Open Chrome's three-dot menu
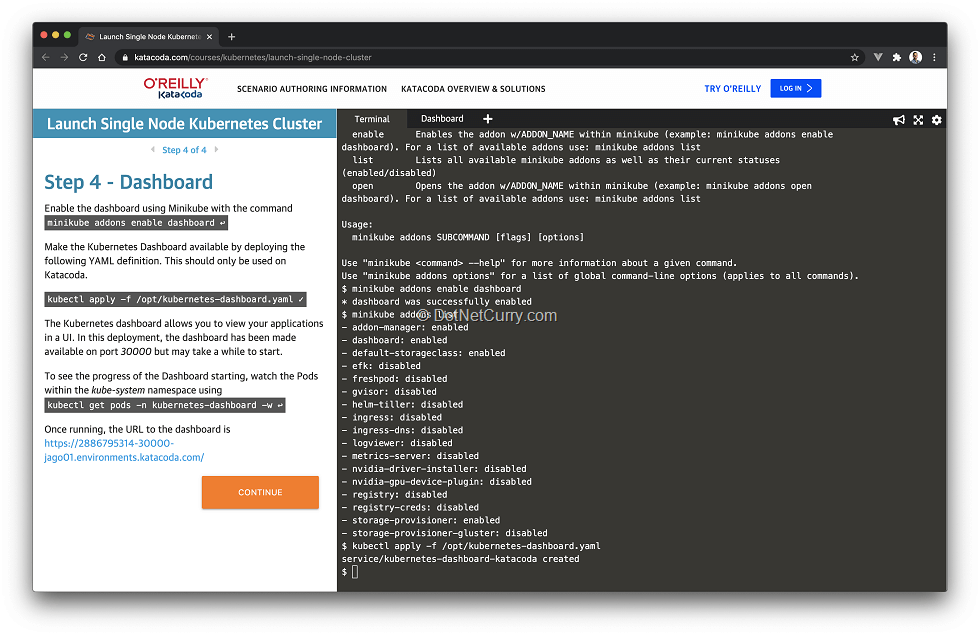 pyautogui.click(x=934, y=58)
